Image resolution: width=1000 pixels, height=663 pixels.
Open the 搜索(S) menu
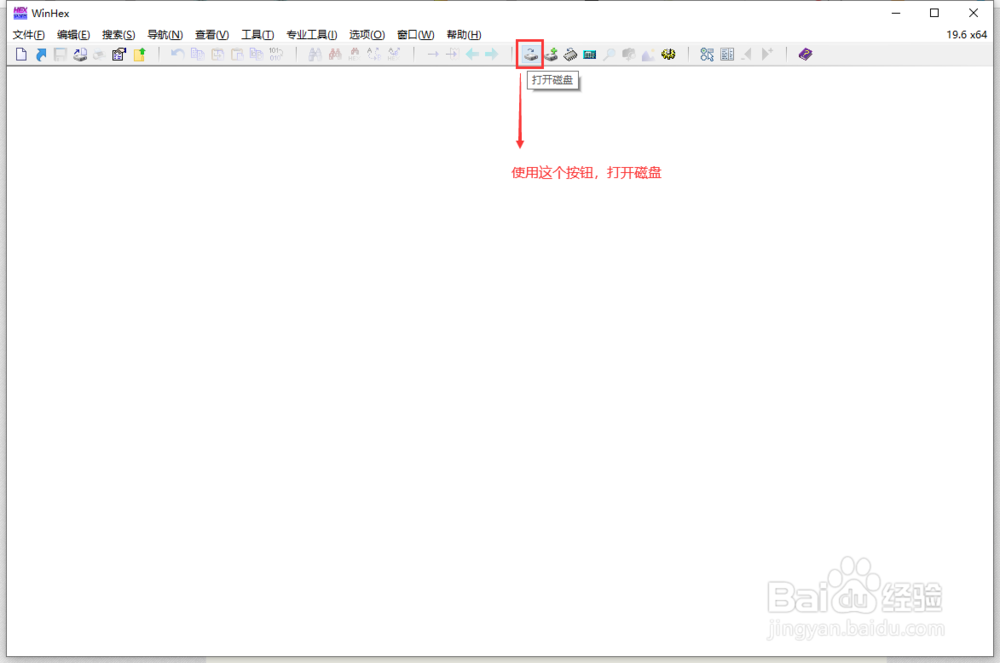click(119, 35)
